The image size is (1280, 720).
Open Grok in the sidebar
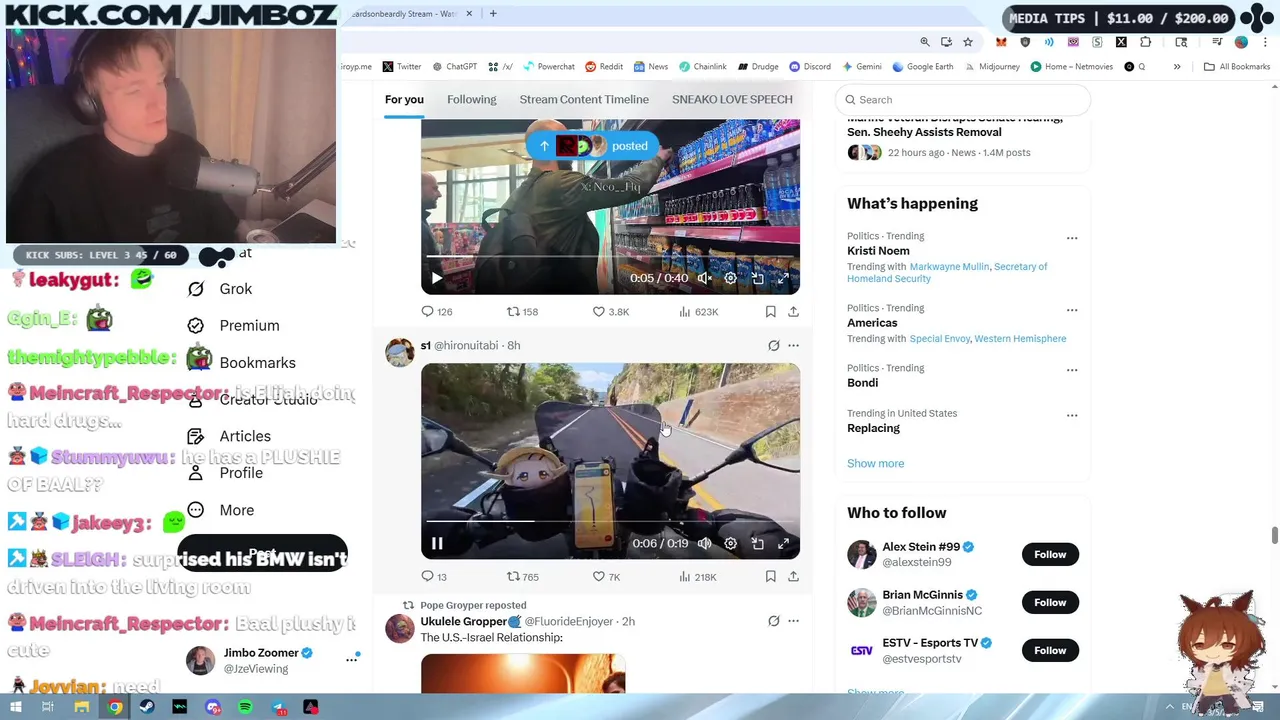221,289
